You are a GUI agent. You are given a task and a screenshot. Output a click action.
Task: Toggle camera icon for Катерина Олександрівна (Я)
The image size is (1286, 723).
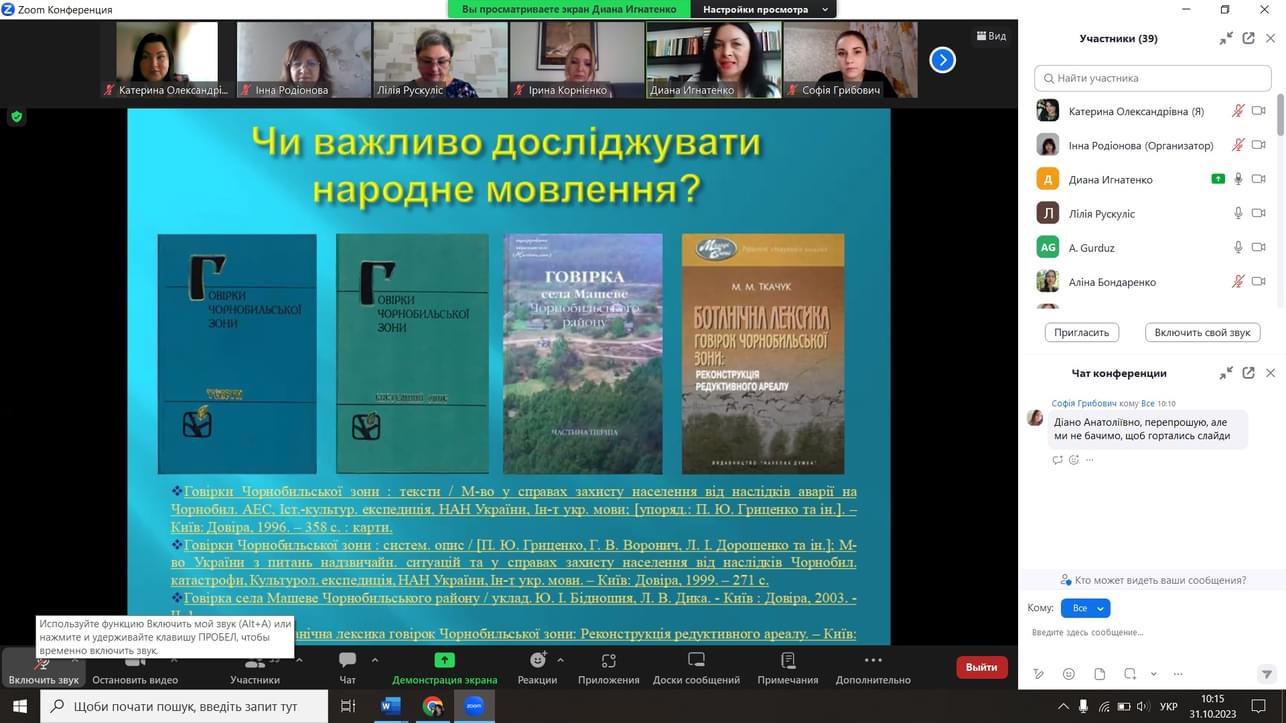click(x=1259, y=111)
